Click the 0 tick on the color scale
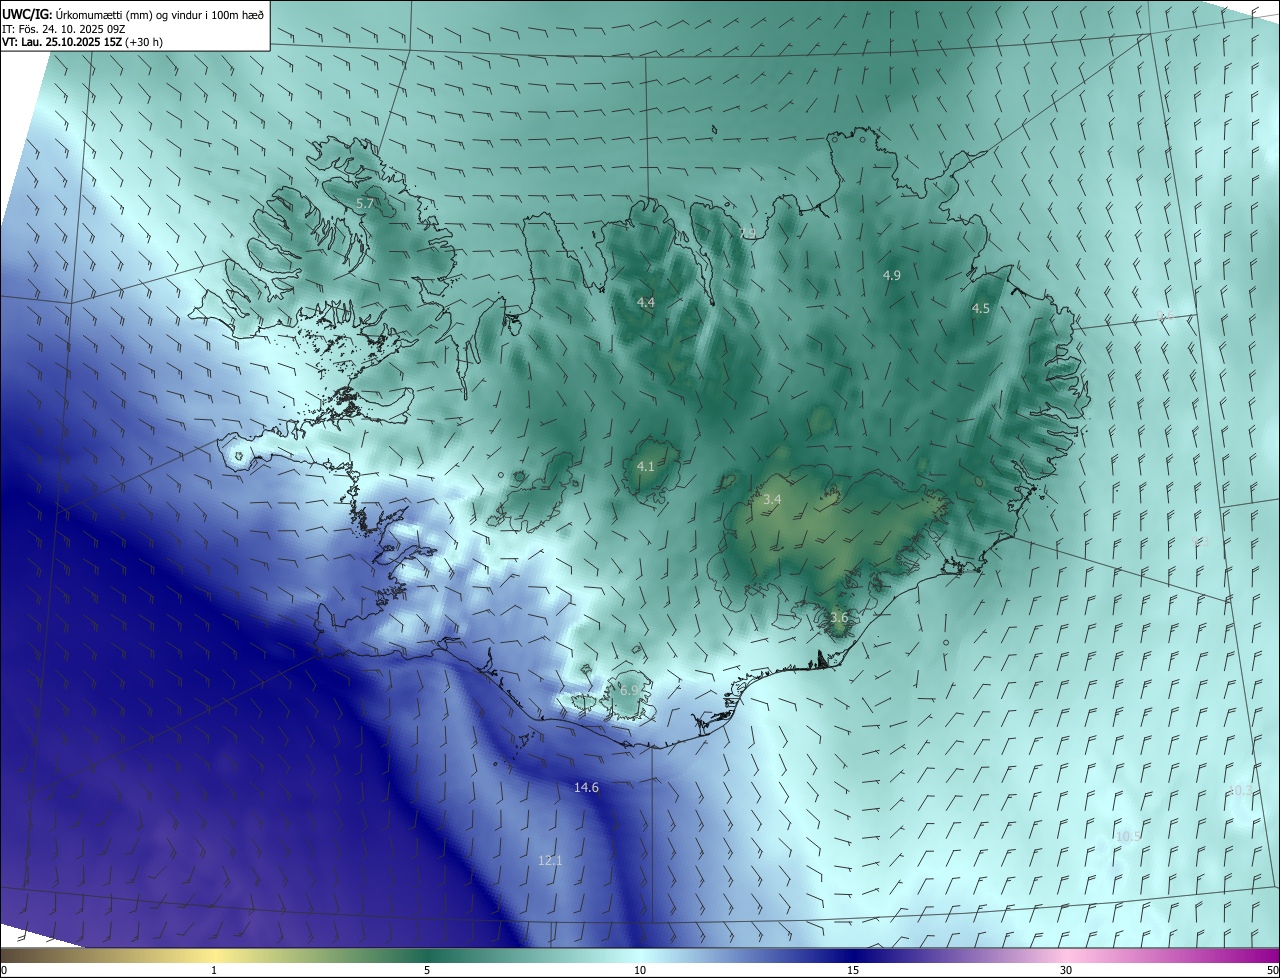The height and width of the screenshot is (978, 1280). (x=4, y=971)
